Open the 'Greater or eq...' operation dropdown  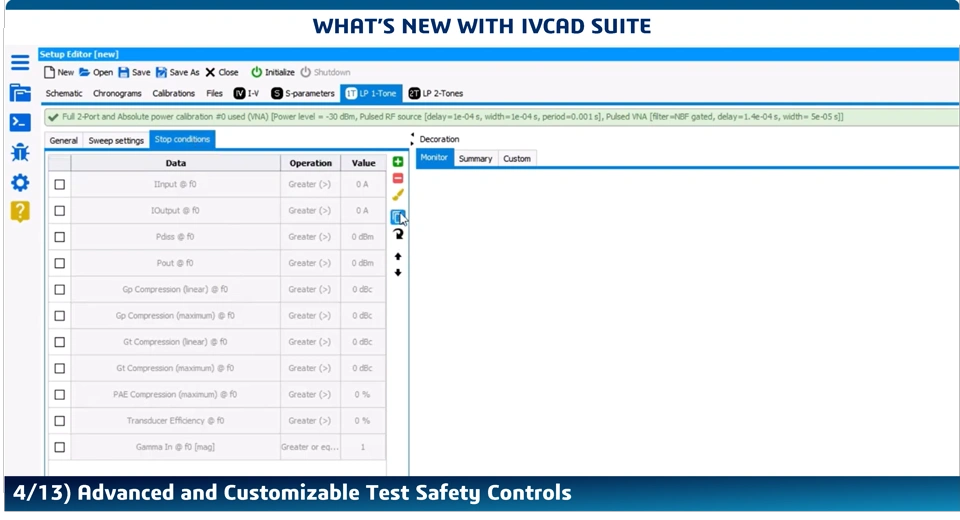pyautogui.click(x=310, y=447)
